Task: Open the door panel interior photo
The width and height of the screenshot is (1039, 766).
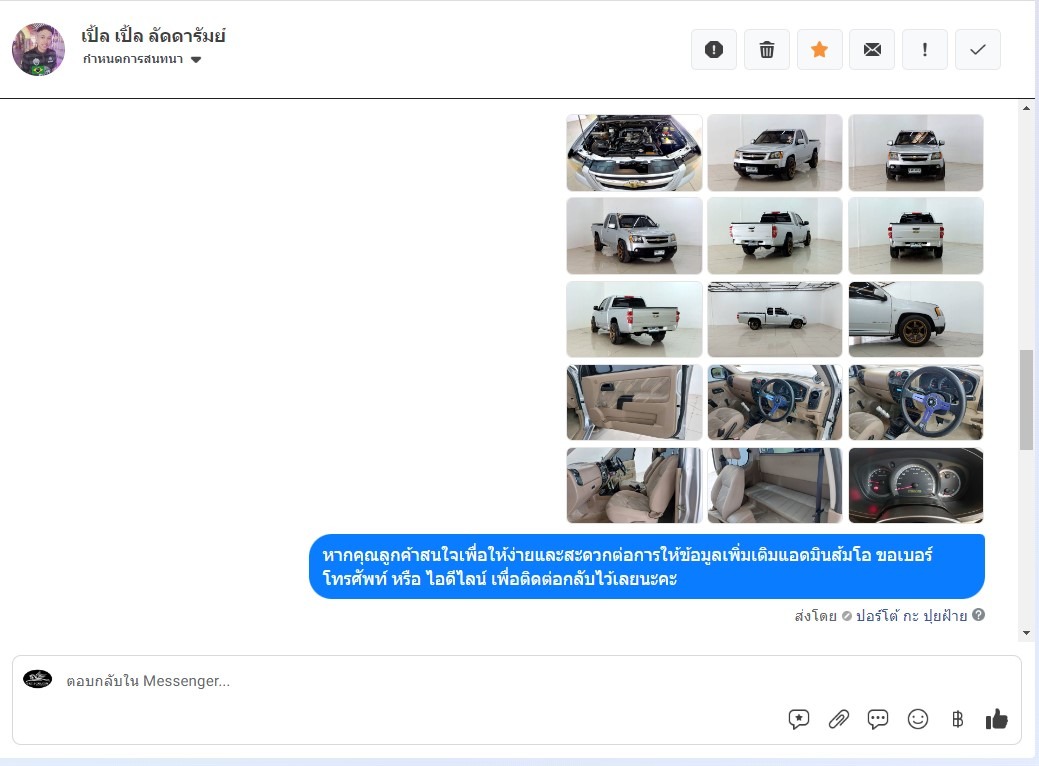Action: coord(634,402)
